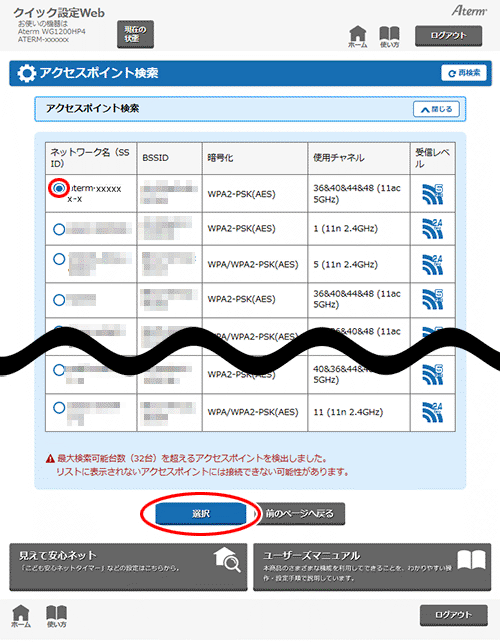The image size is (500, 642).
Task: Click 前のページへ戻る button
Action: 300,513
